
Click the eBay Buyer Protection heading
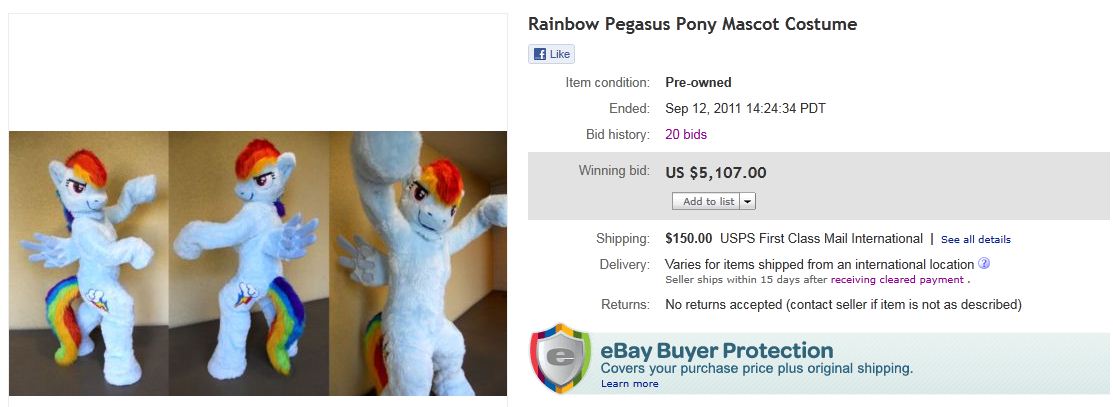click(716, 351)
